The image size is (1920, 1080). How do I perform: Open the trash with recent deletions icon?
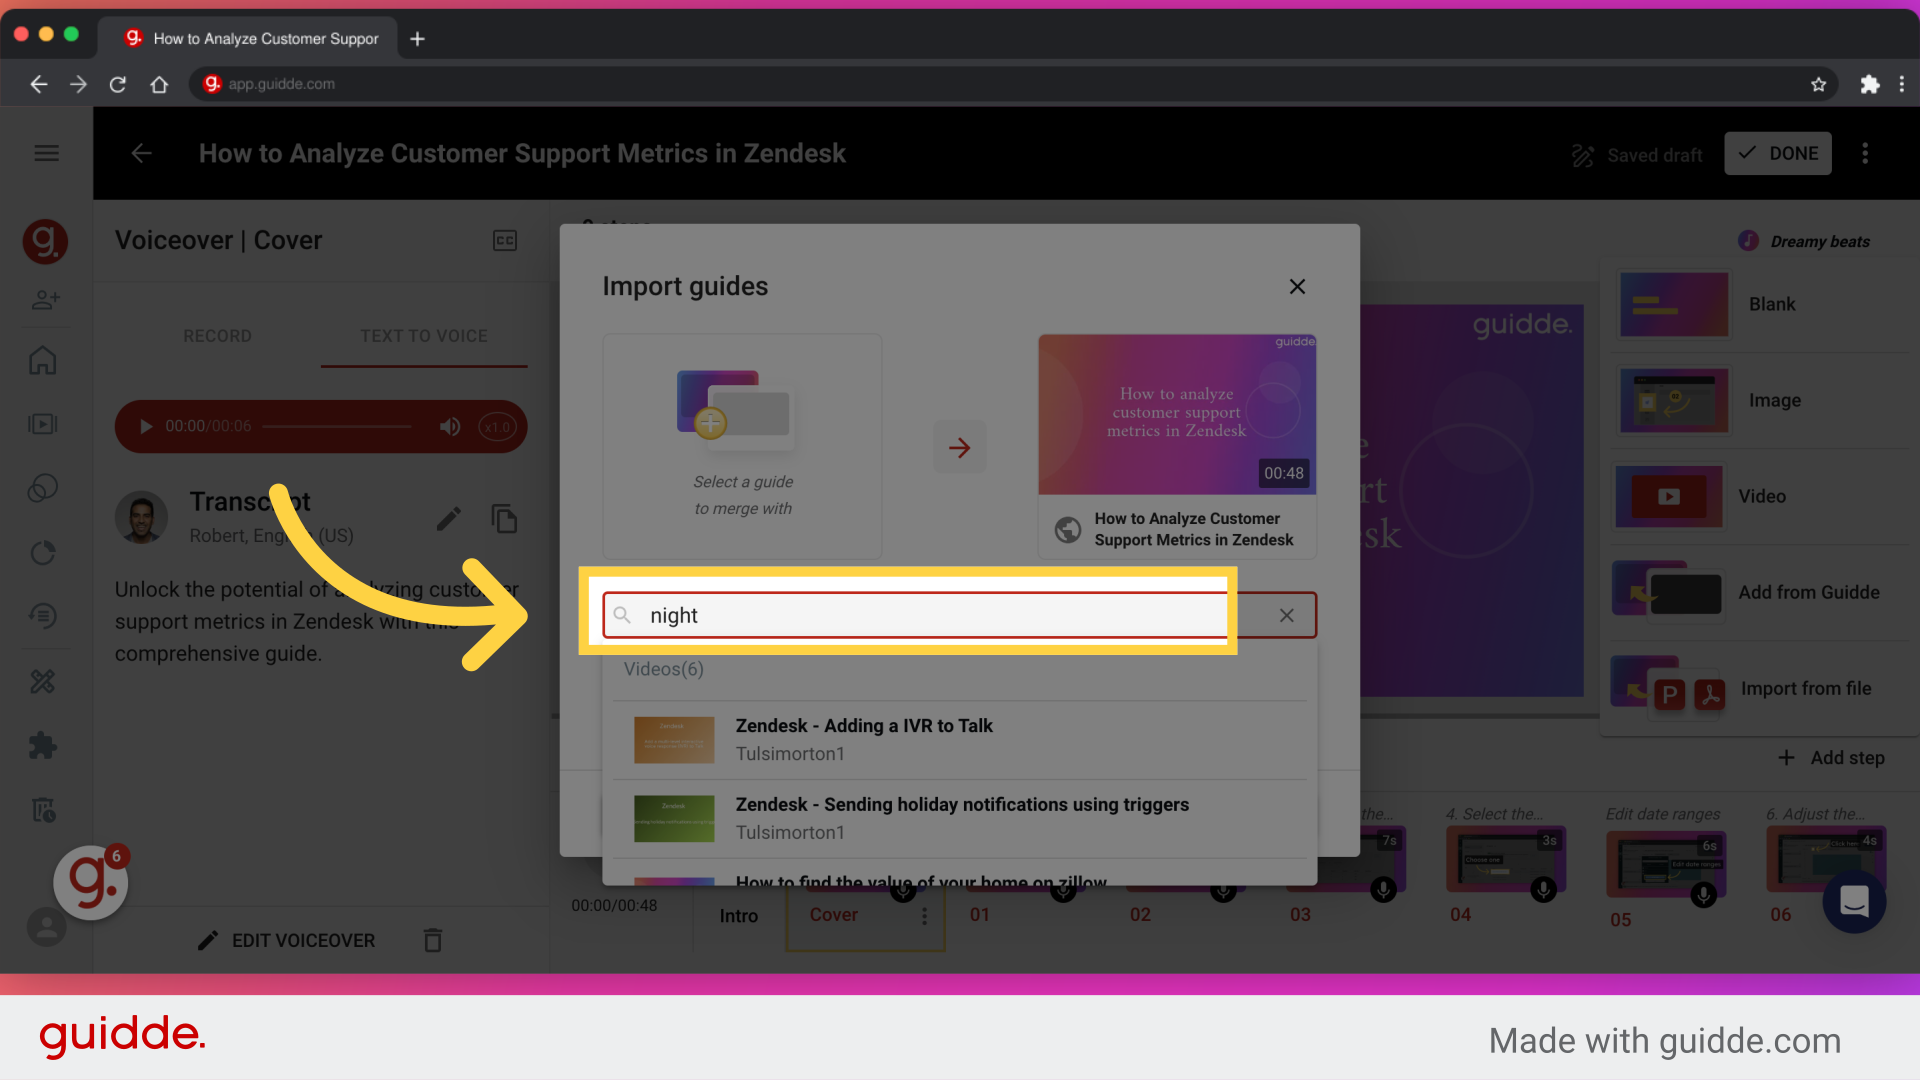pos(45,810)
